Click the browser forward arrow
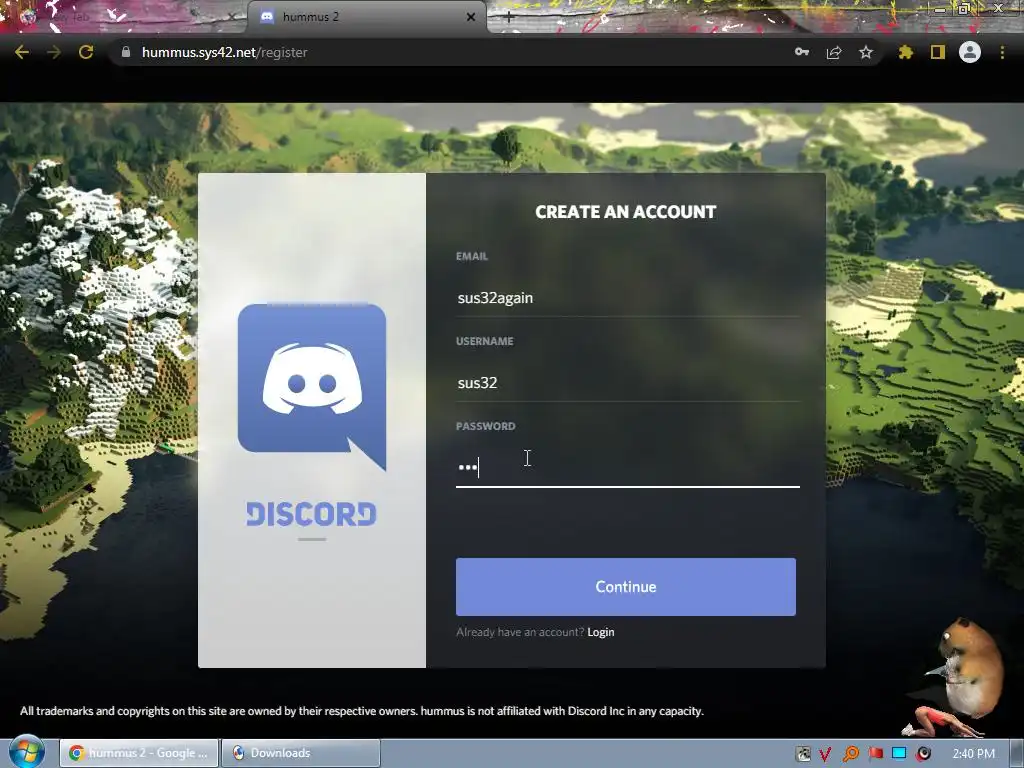 [54, 52]
